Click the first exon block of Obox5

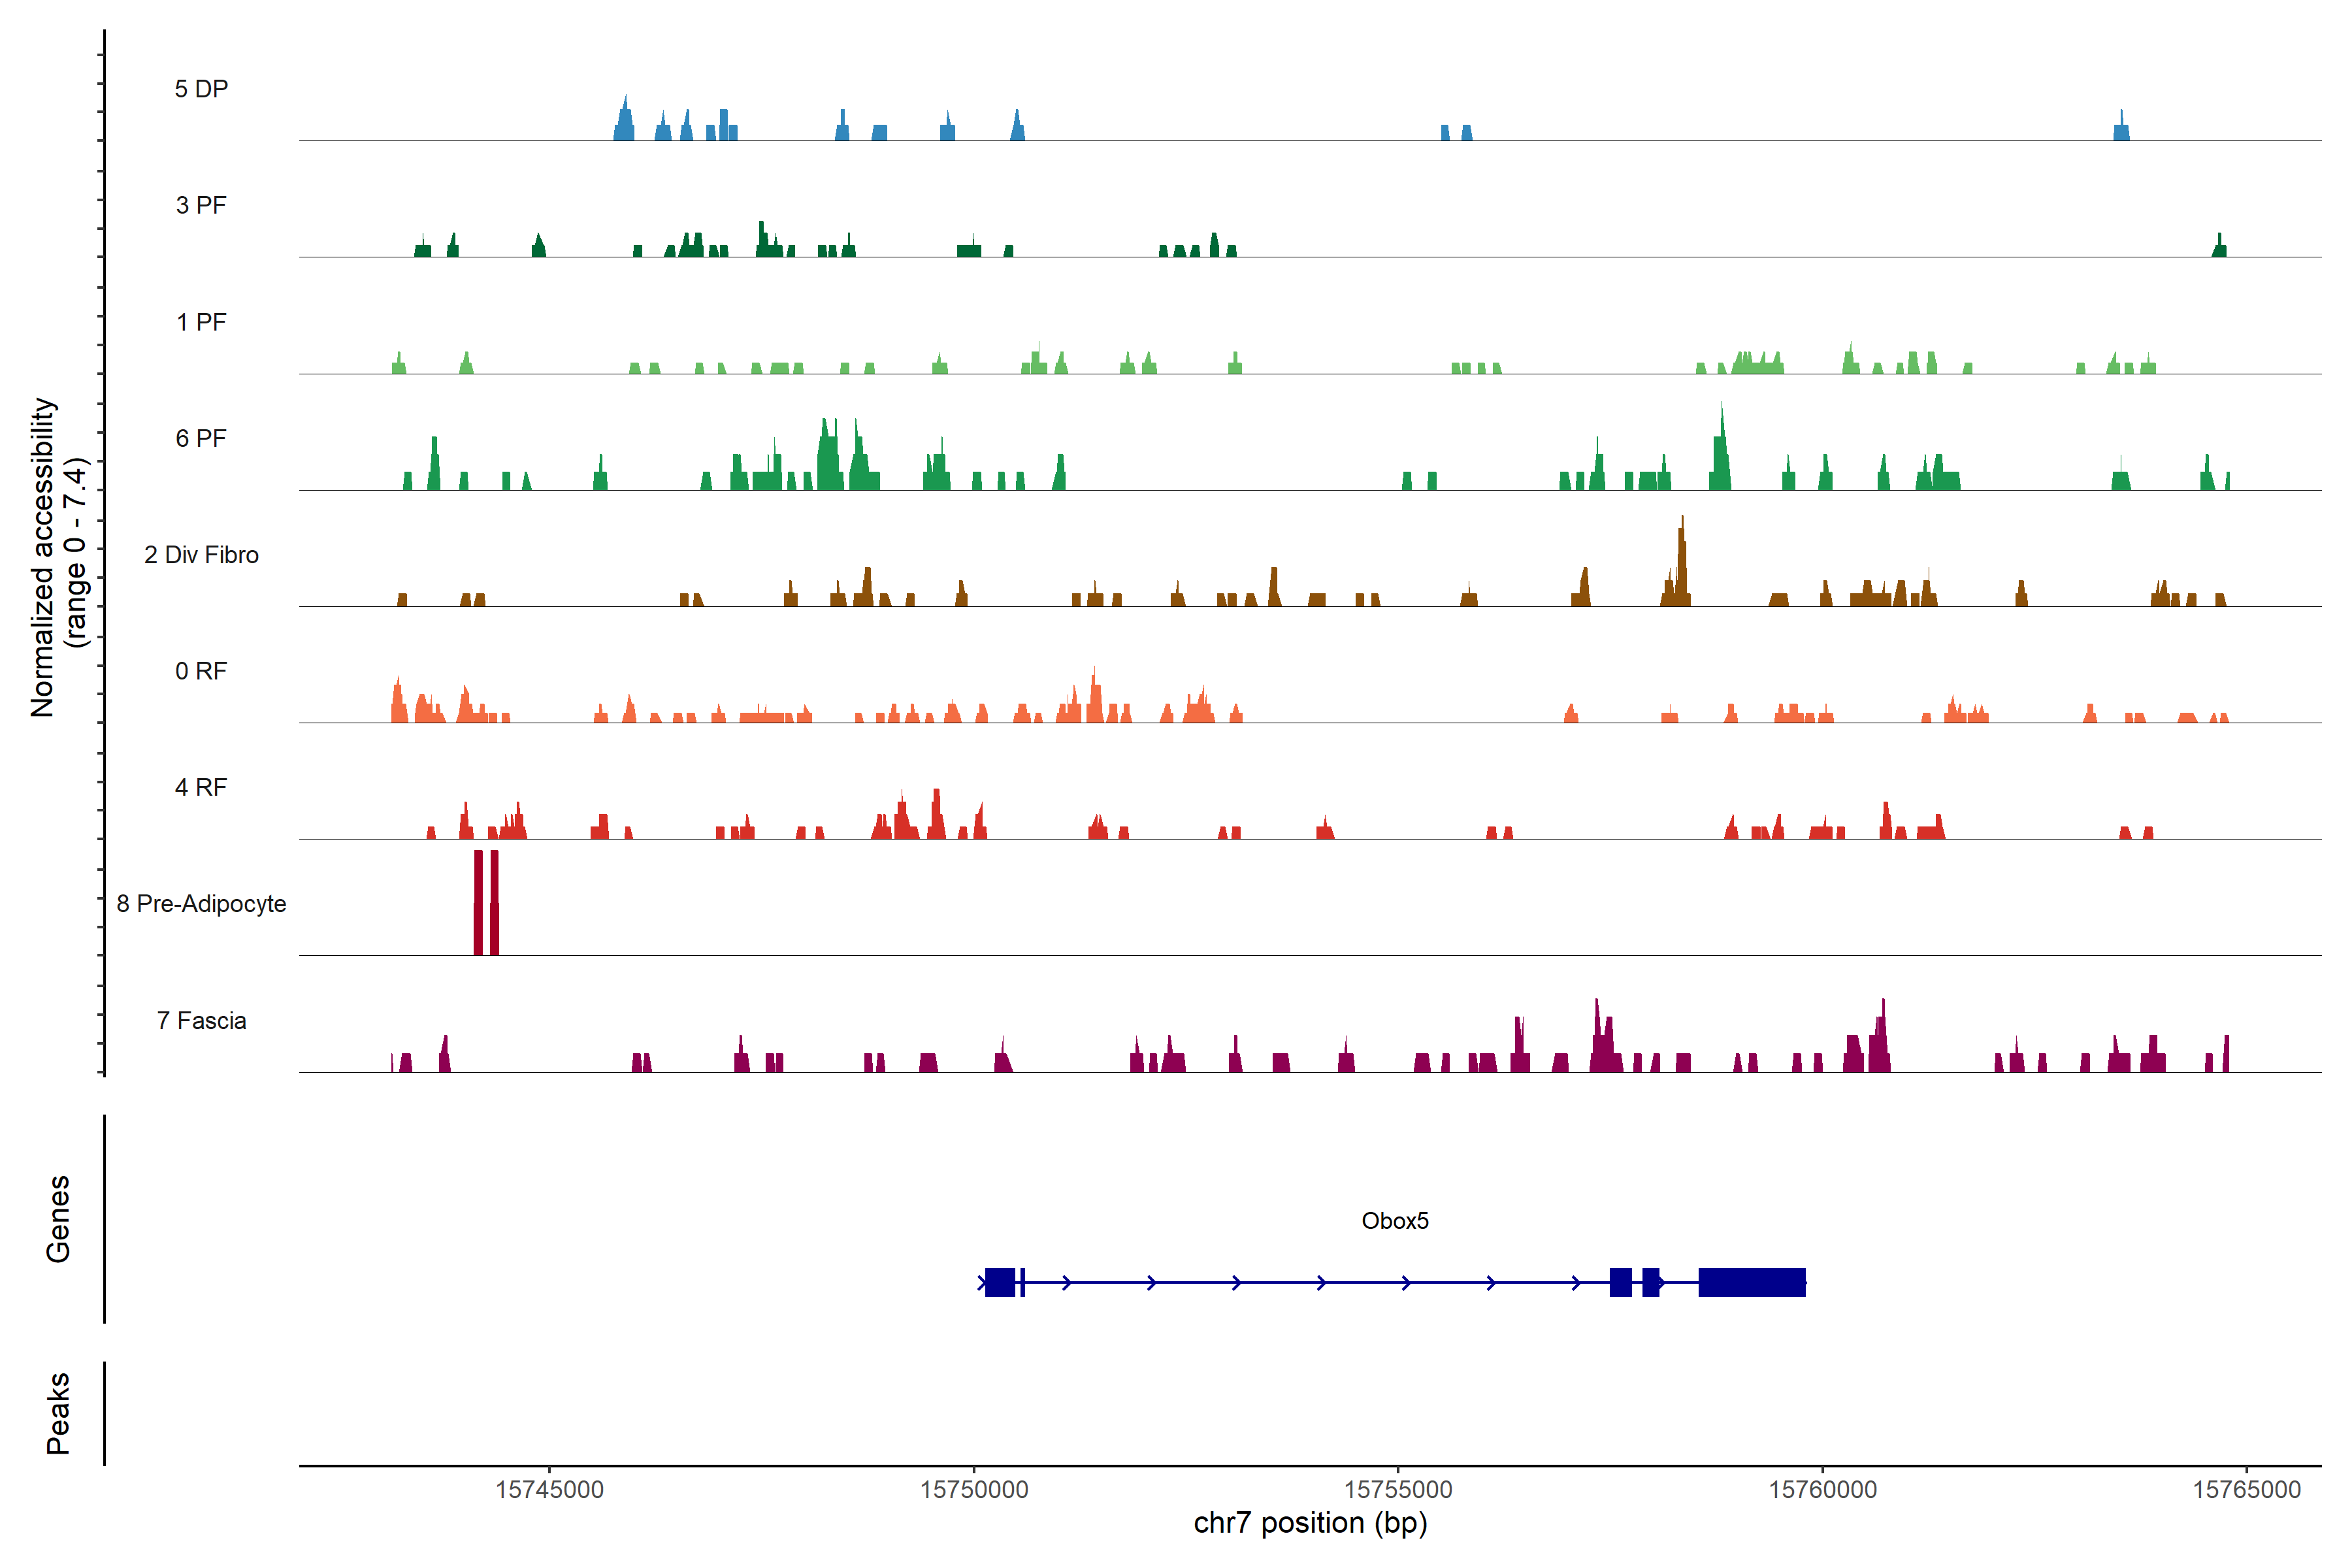click(999, 1282)
